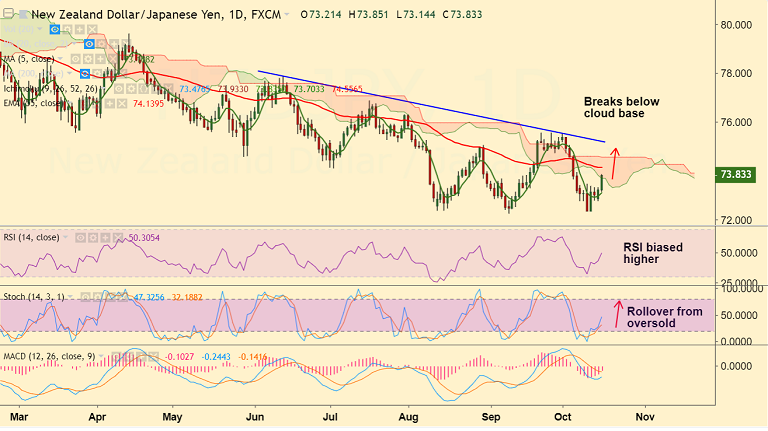Toggle visibility eye for BB (20, close, 2)
The image size is (768, 431).
tap(89, 44)
